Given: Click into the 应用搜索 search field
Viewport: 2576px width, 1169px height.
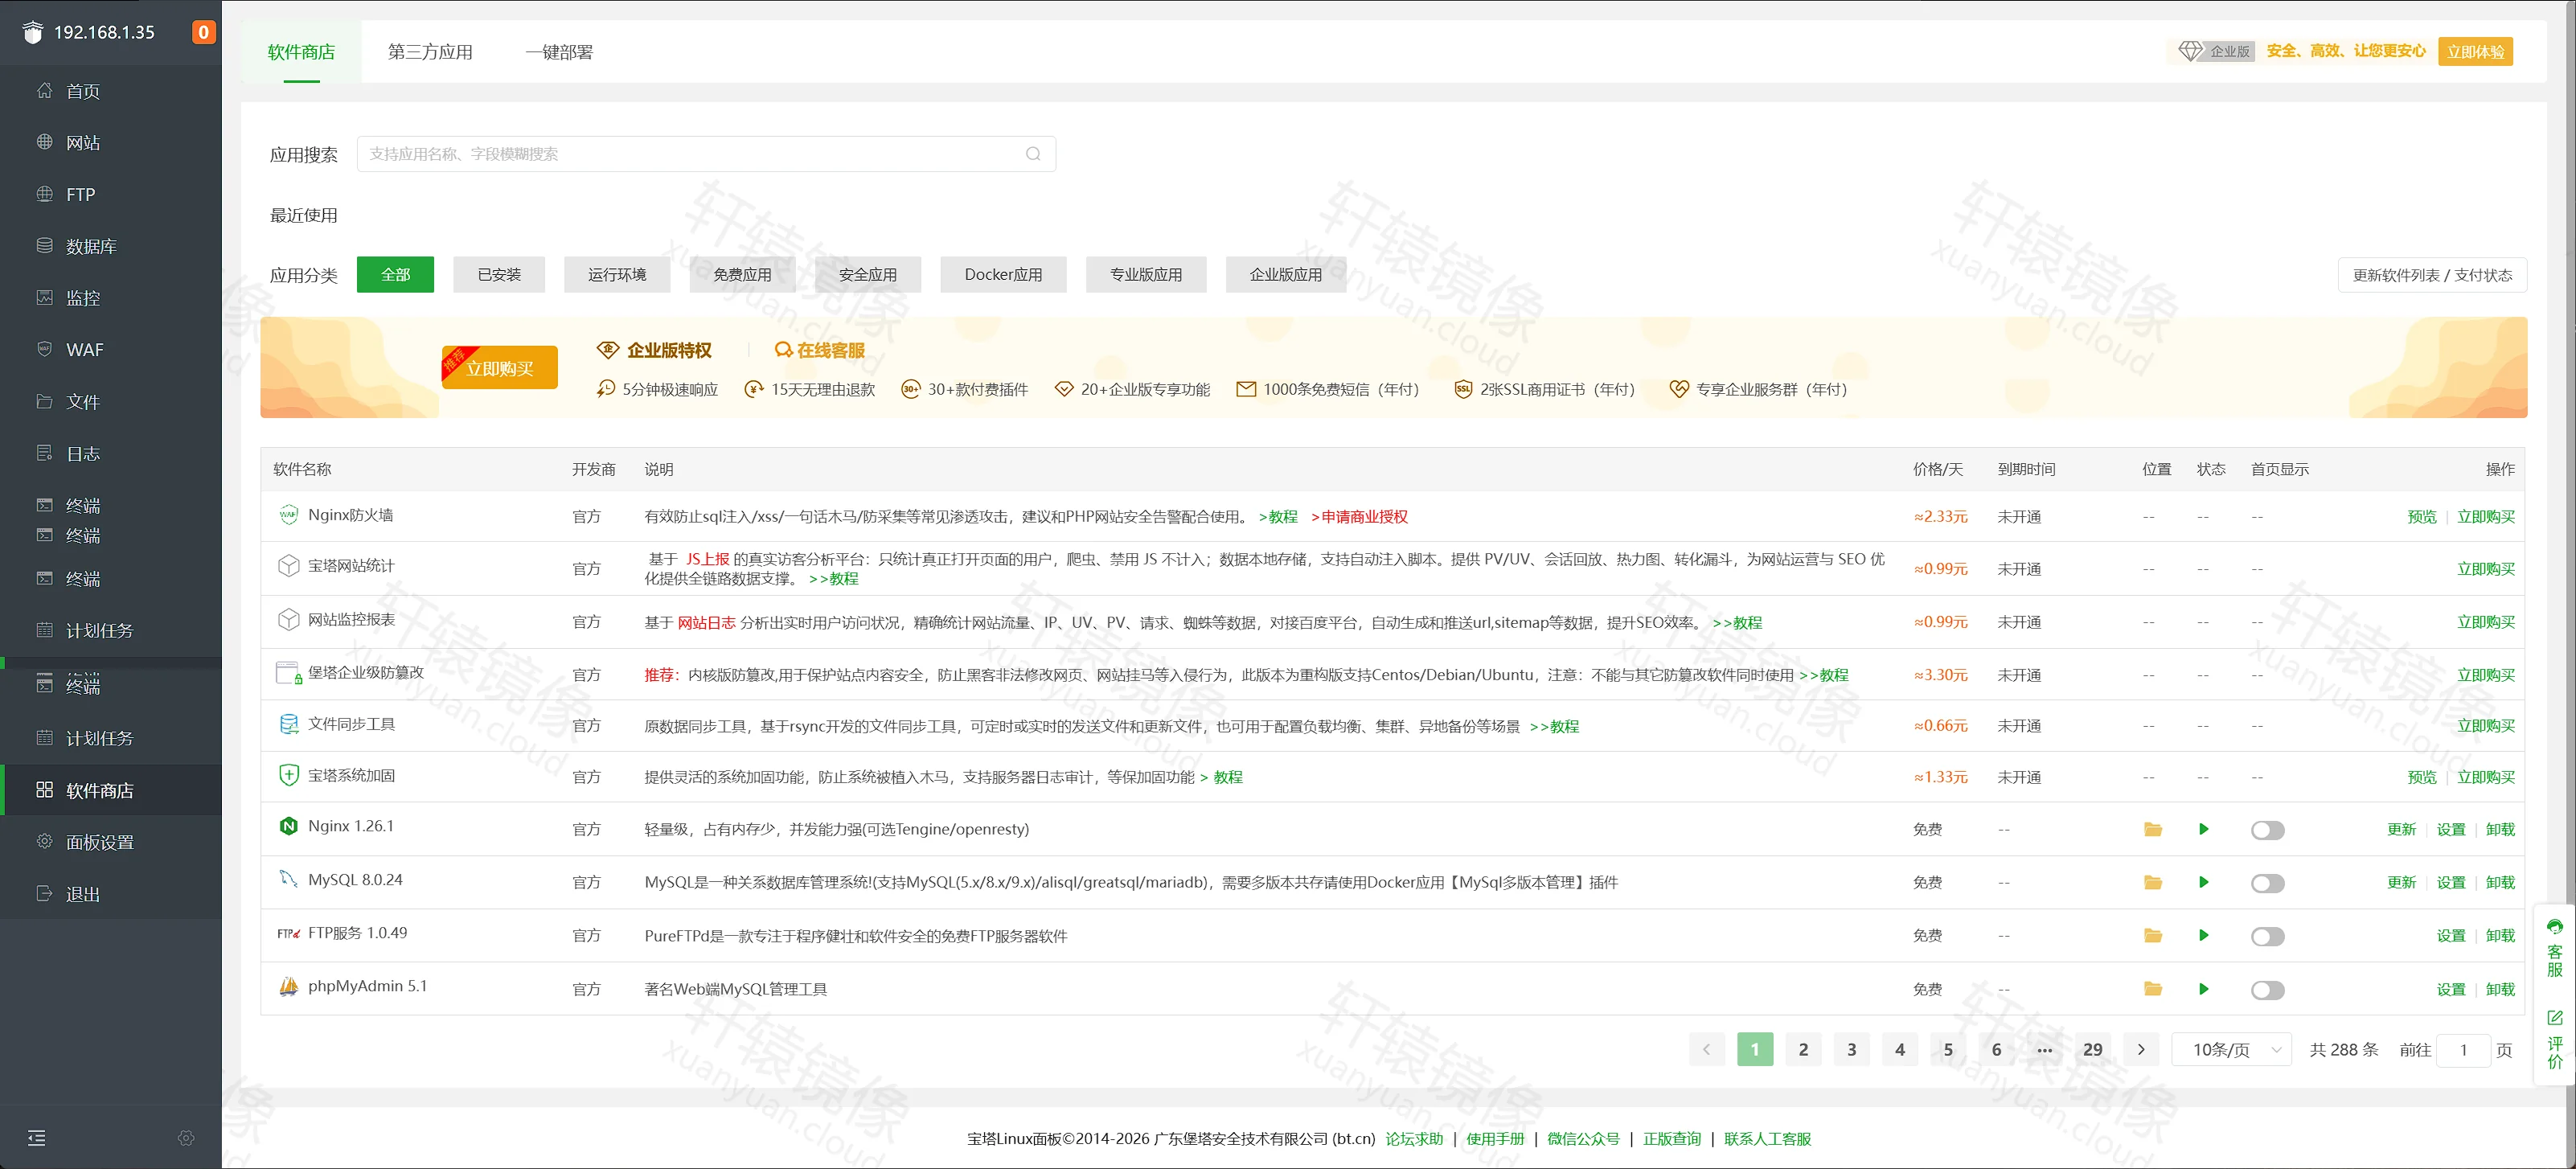Looking at the screenshot, I should pos(706,154).
